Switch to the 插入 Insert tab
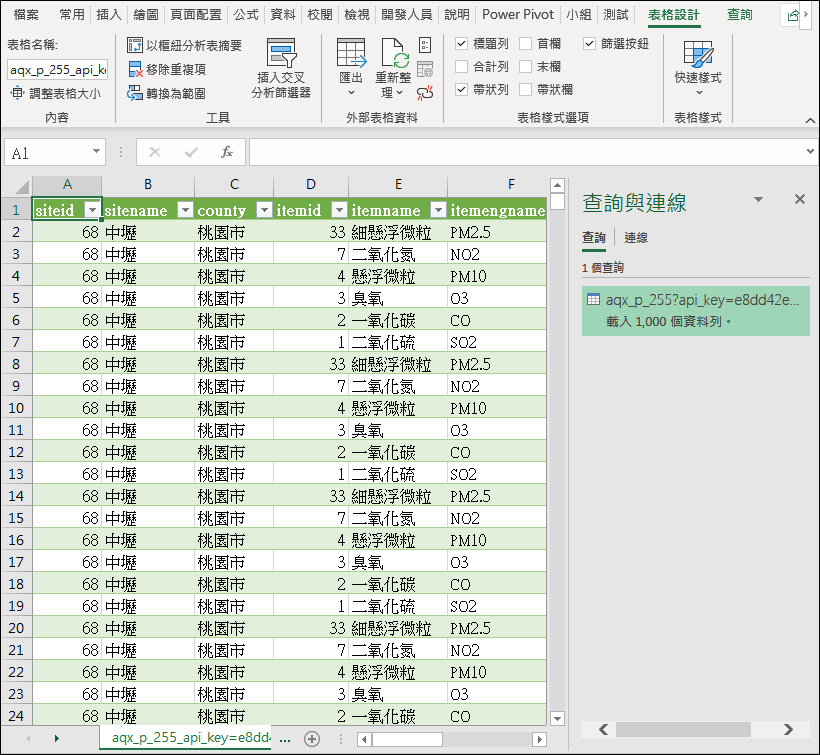Image resolution: width=820 pixels, height=755 pixels. point(109,15)
